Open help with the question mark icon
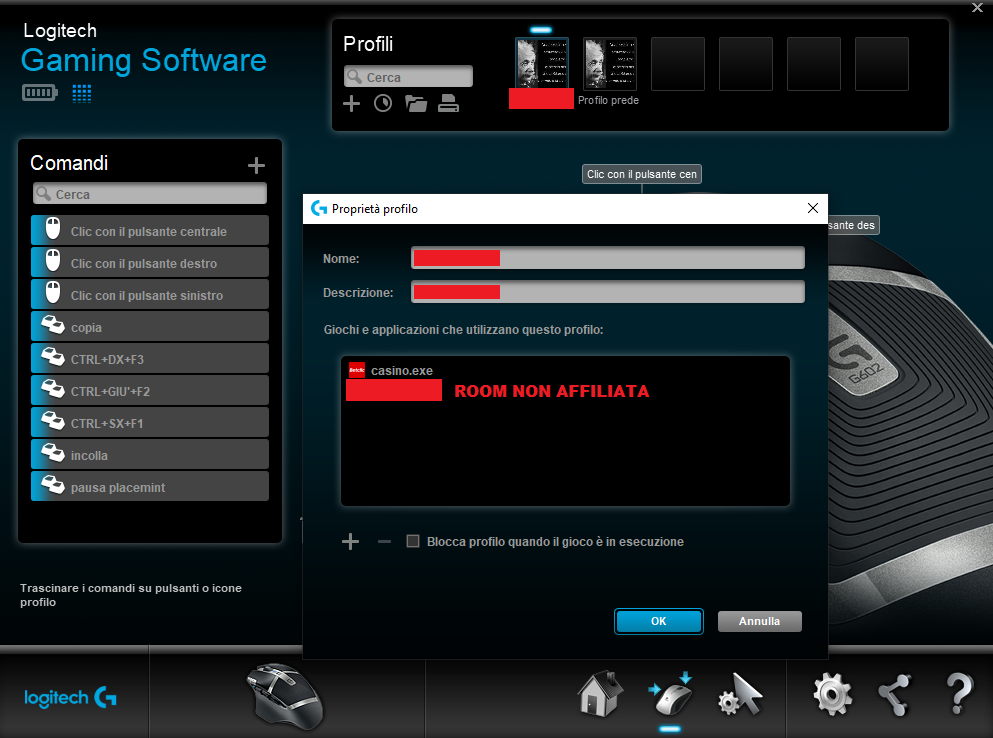Viewport: 993px width, 738px height. point(959,694)
